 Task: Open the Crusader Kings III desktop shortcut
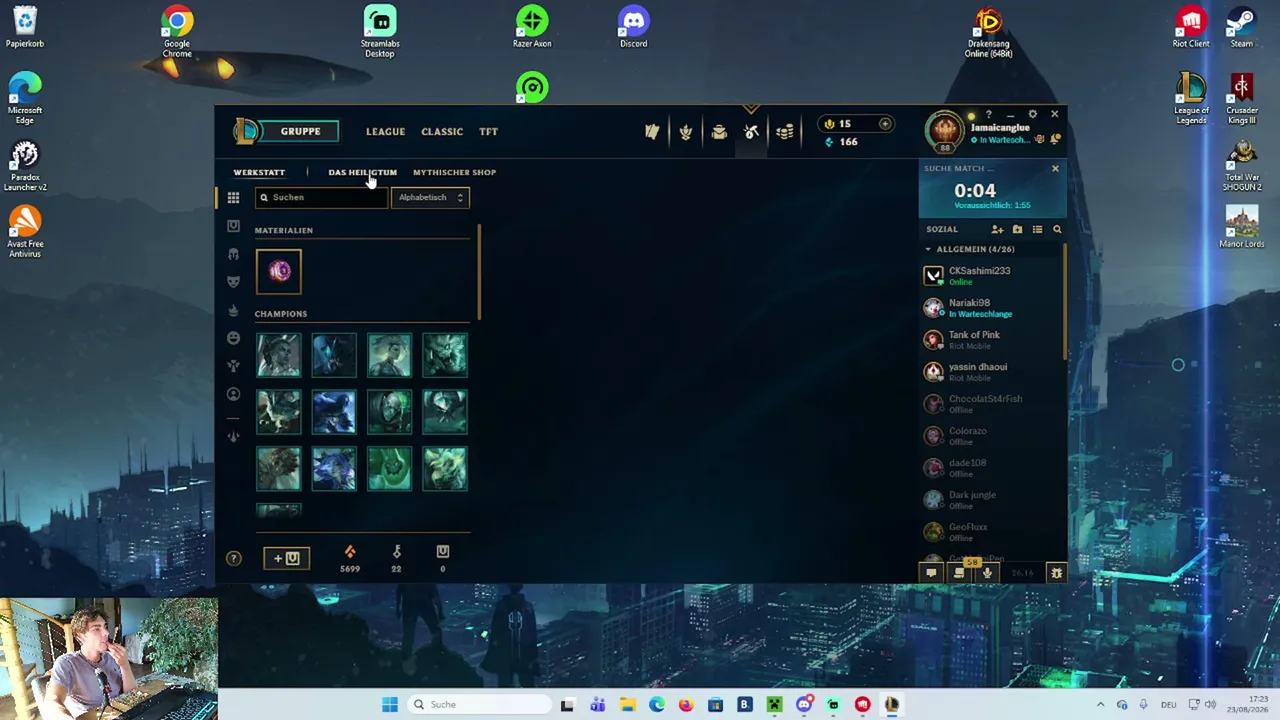pos(1241,99)
